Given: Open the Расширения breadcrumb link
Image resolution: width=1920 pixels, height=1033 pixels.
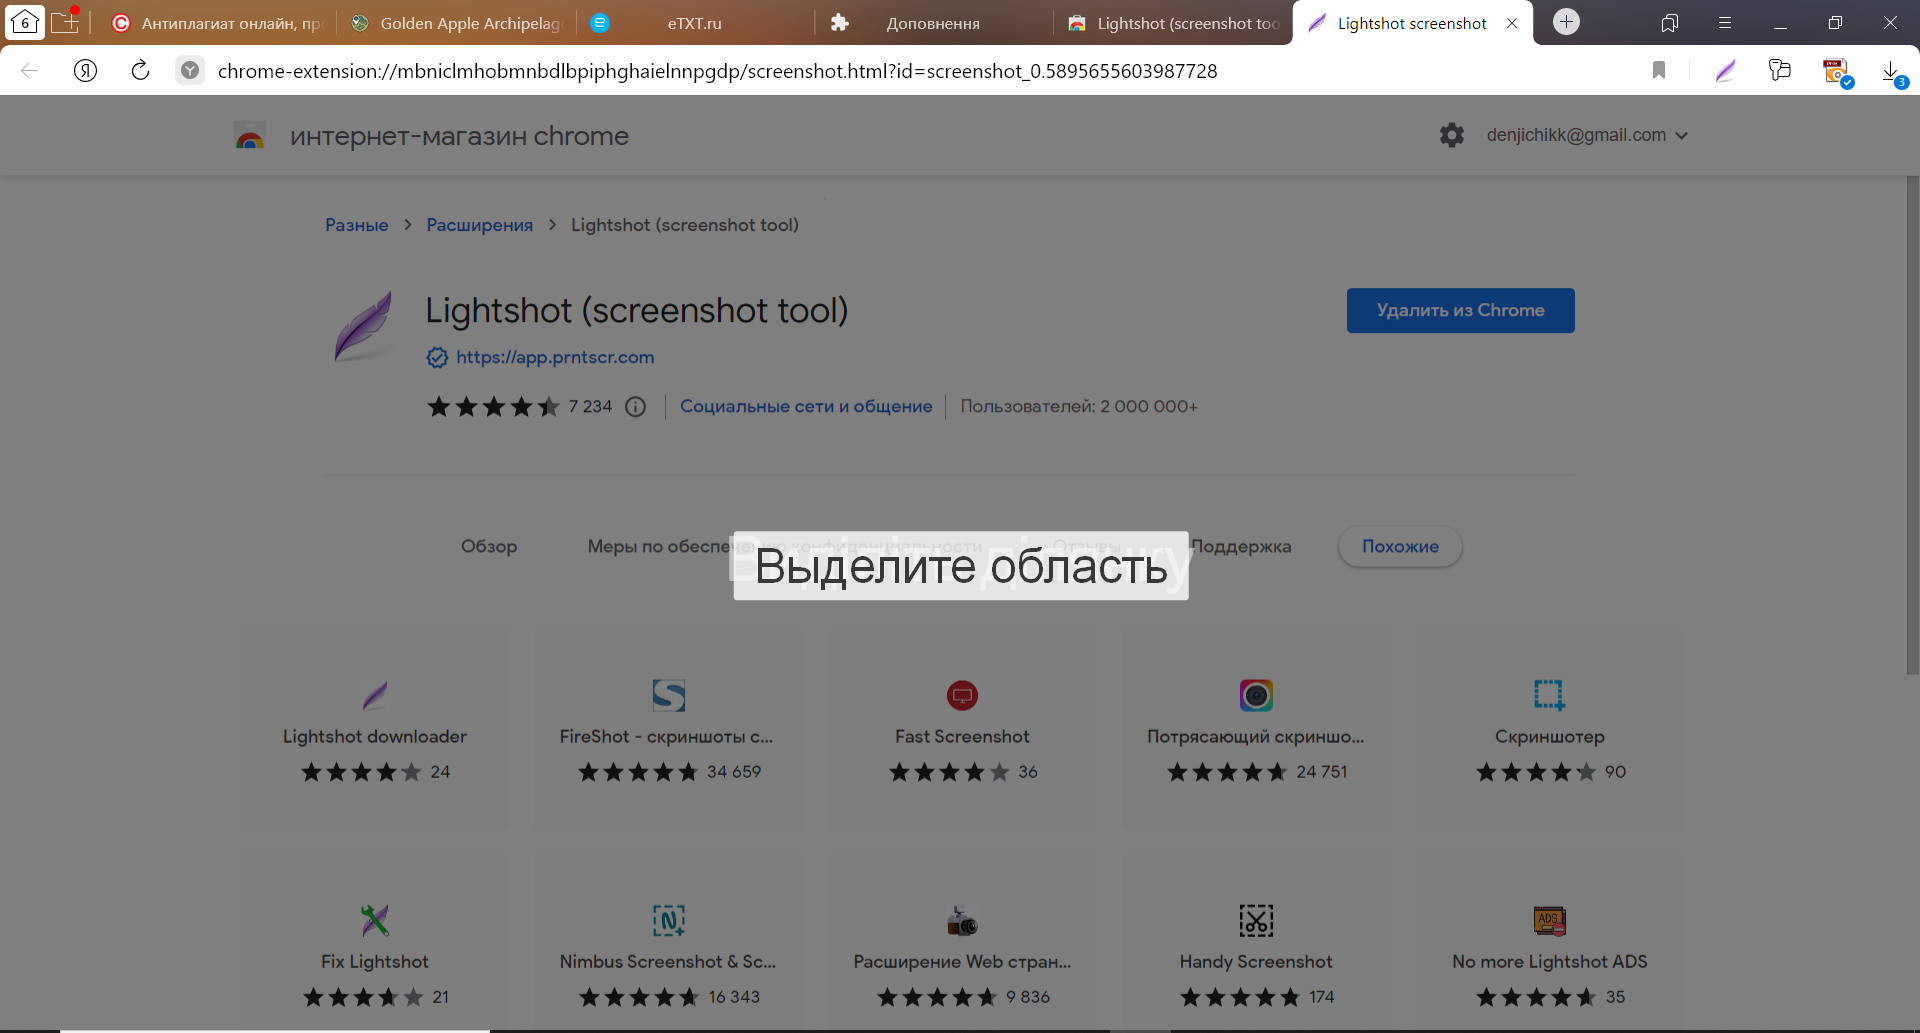Looking at the screenshot, I should [480, 225].
